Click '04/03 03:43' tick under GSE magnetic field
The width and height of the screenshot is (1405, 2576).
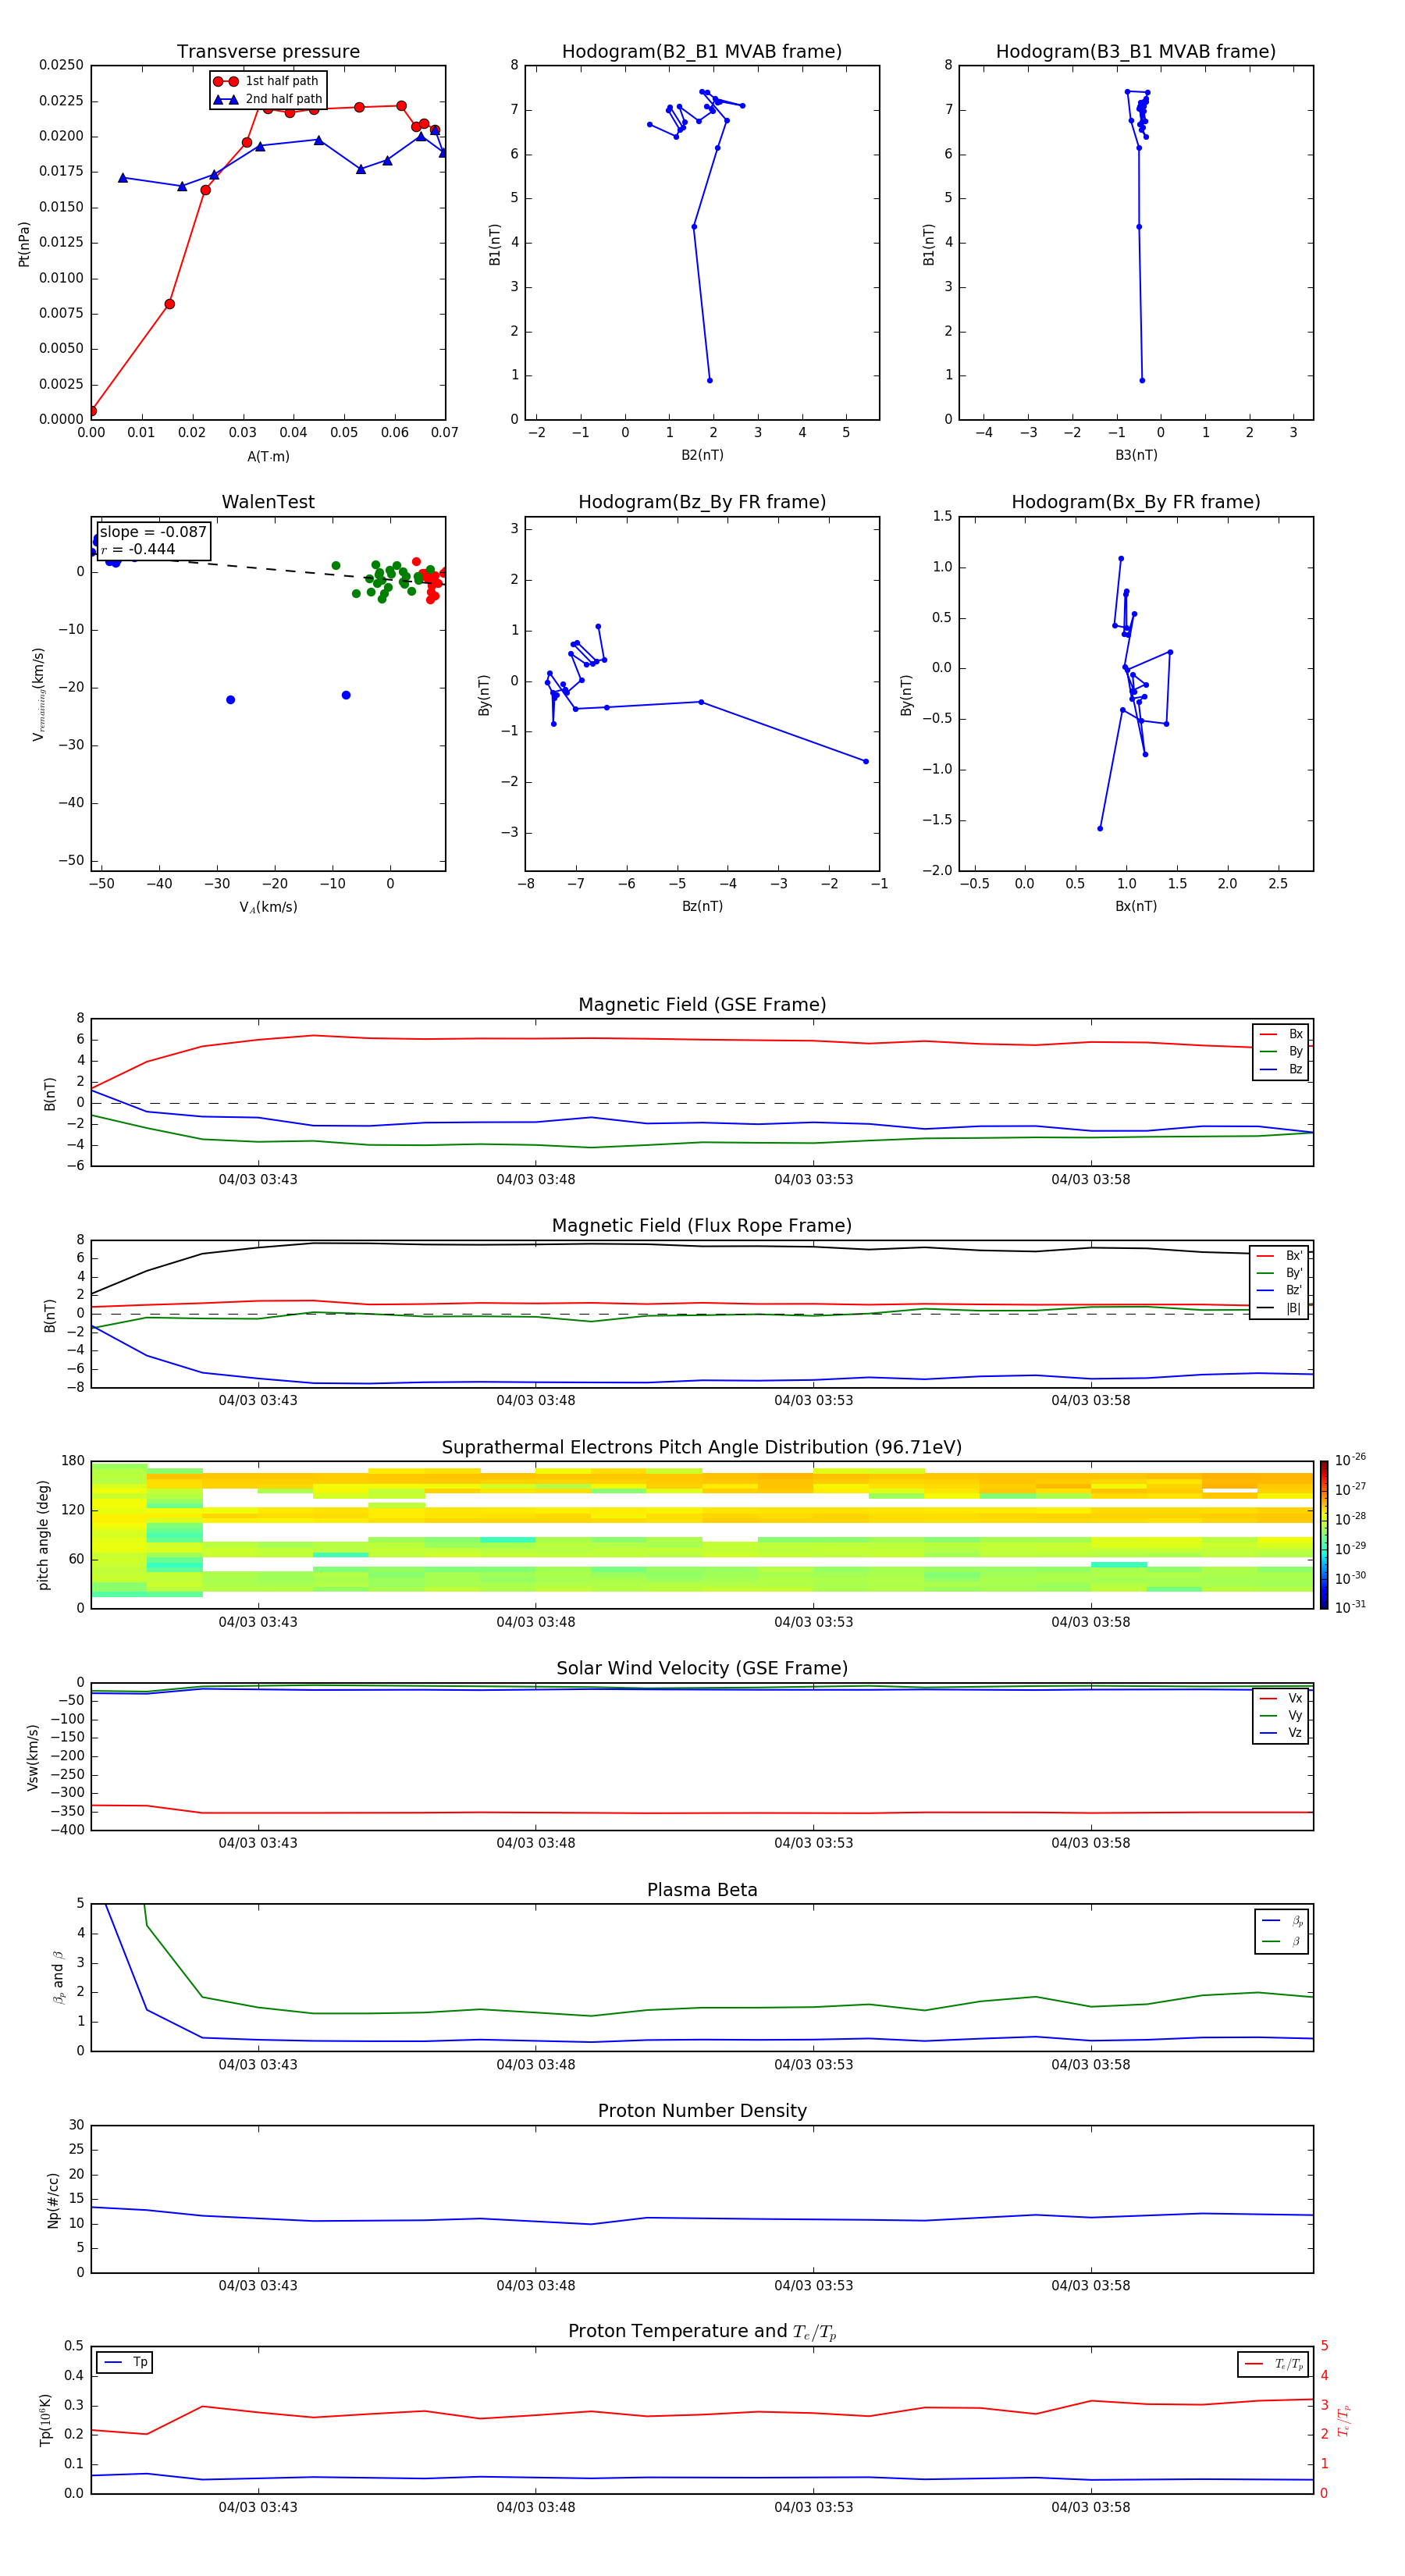[x=258, y=1180]
